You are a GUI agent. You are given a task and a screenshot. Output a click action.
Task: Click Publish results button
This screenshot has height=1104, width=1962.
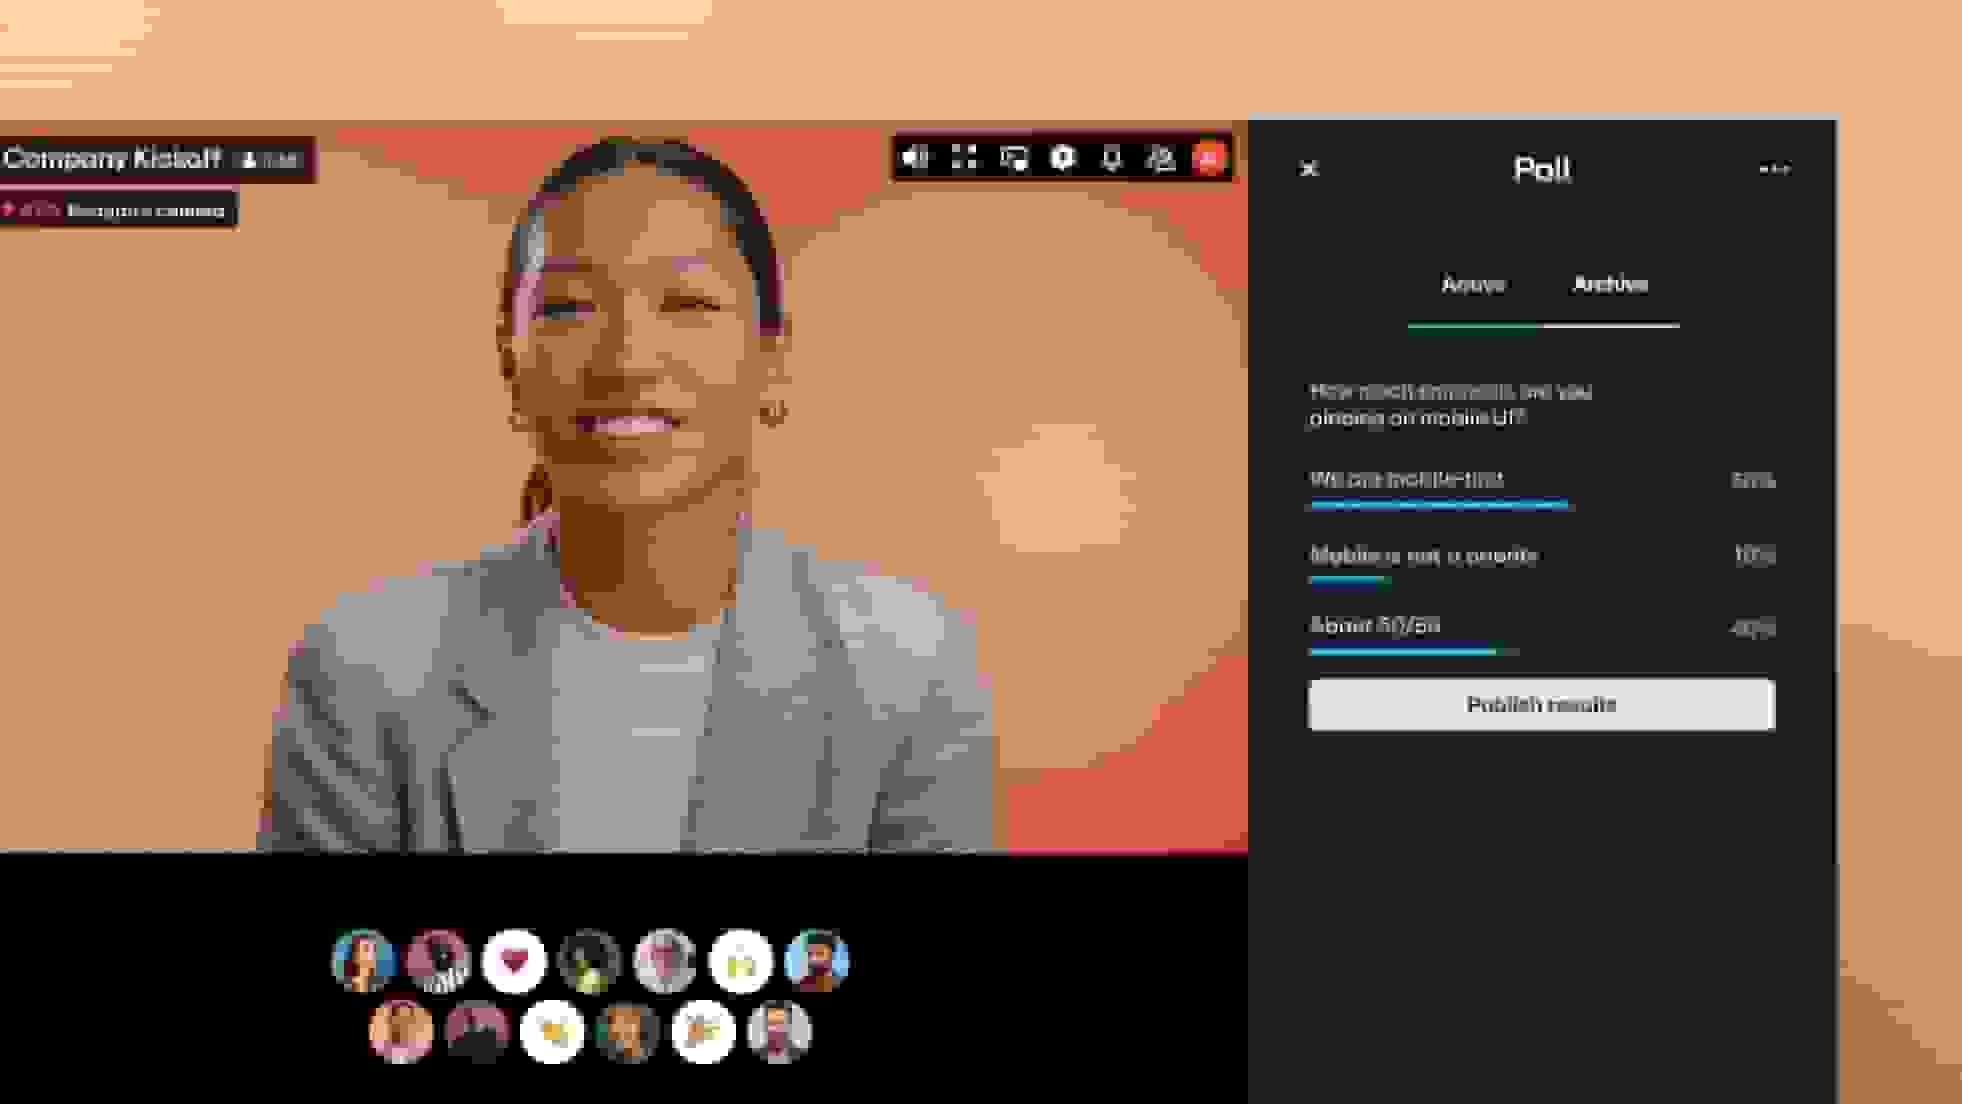(x=1541, y=705)
